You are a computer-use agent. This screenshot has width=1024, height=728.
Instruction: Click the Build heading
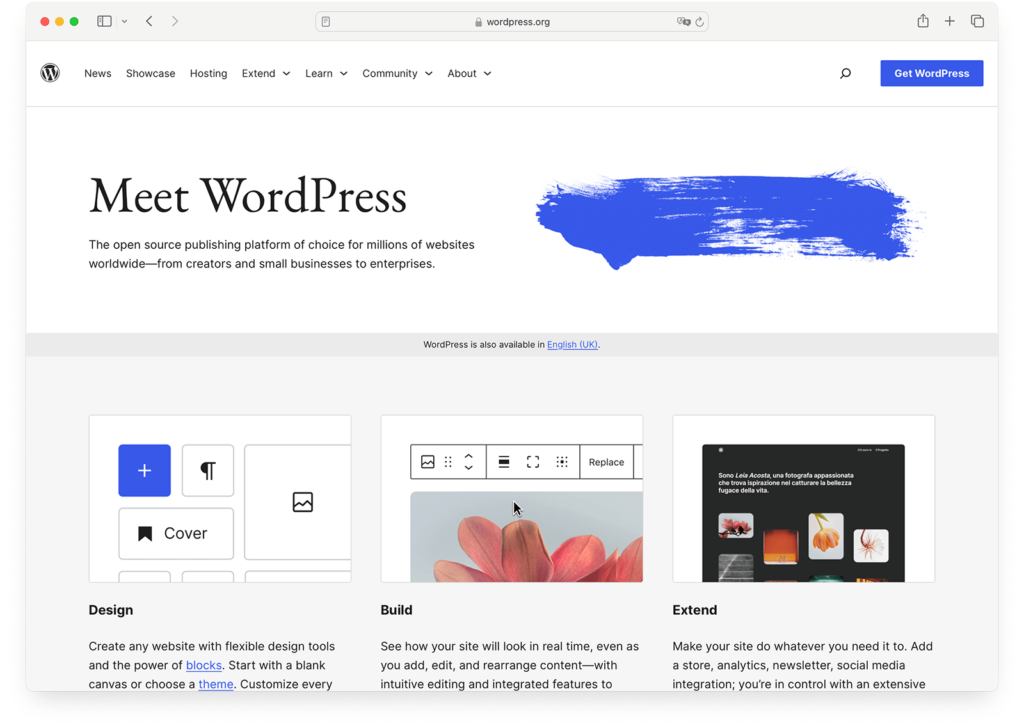396,610
